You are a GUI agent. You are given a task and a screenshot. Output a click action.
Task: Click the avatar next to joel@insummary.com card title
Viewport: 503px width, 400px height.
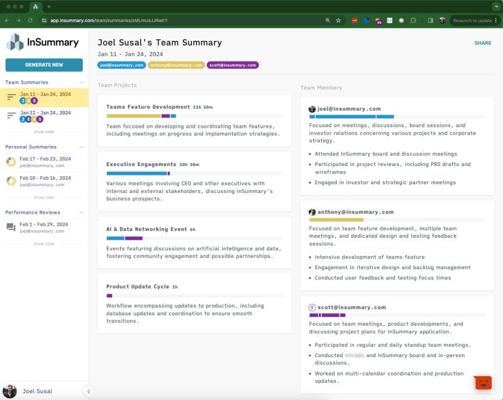pyautogui.click(x=312, y=109)
